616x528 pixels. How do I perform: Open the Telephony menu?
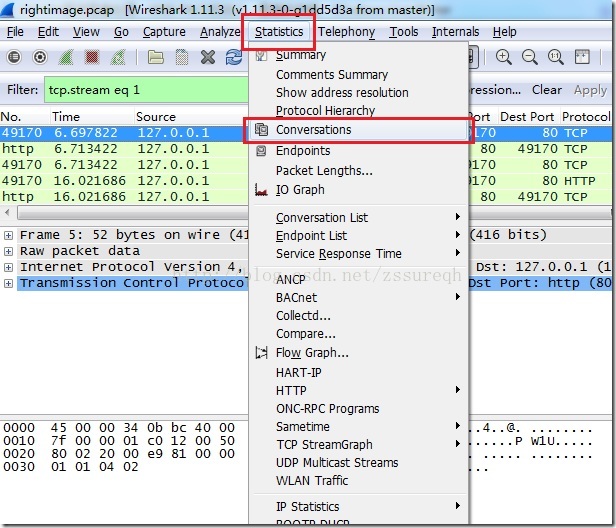click(346, 32)
